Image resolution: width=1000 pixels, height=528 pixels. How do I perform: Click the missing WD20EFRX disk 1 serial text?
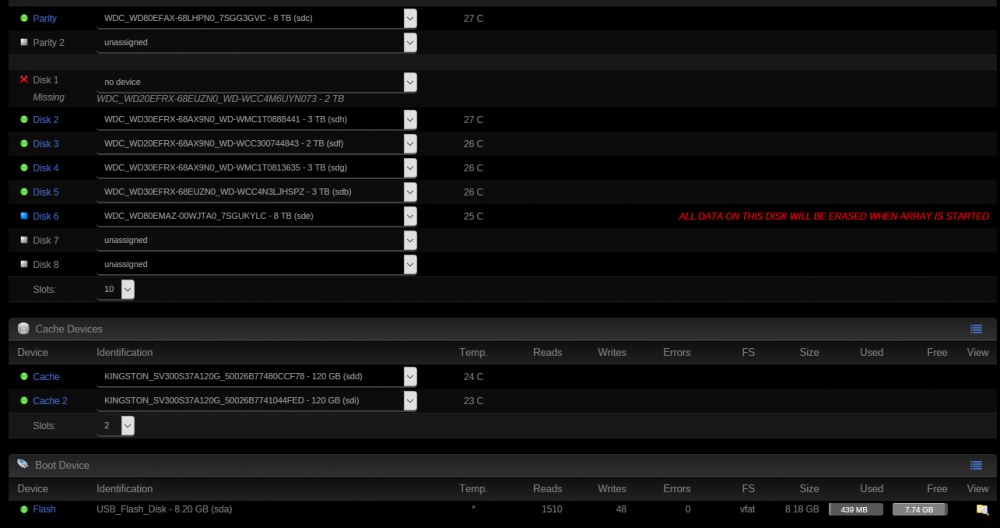221,99
